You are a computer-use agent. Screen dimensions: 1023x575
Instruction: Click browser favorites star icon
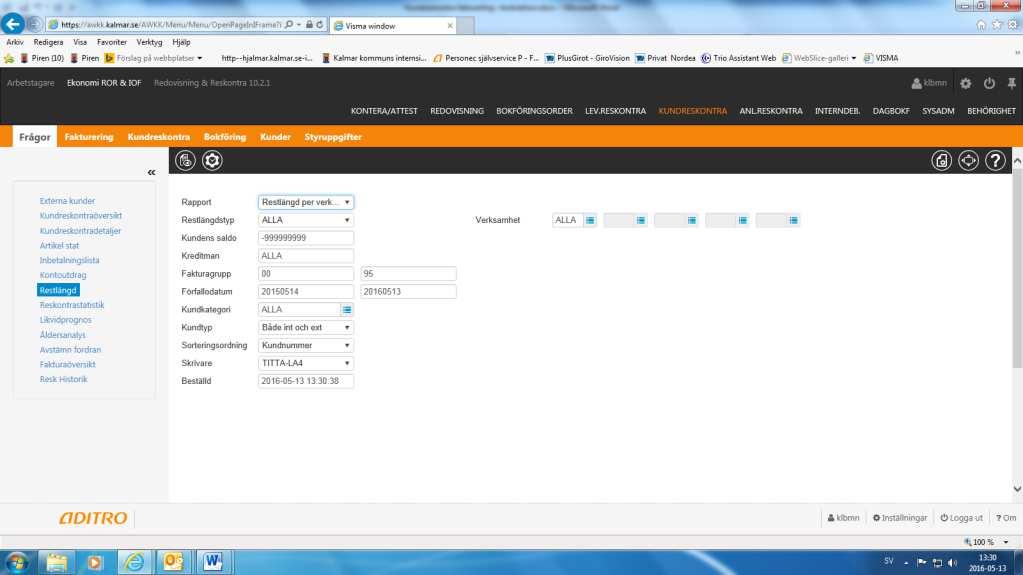coord(996,25)
